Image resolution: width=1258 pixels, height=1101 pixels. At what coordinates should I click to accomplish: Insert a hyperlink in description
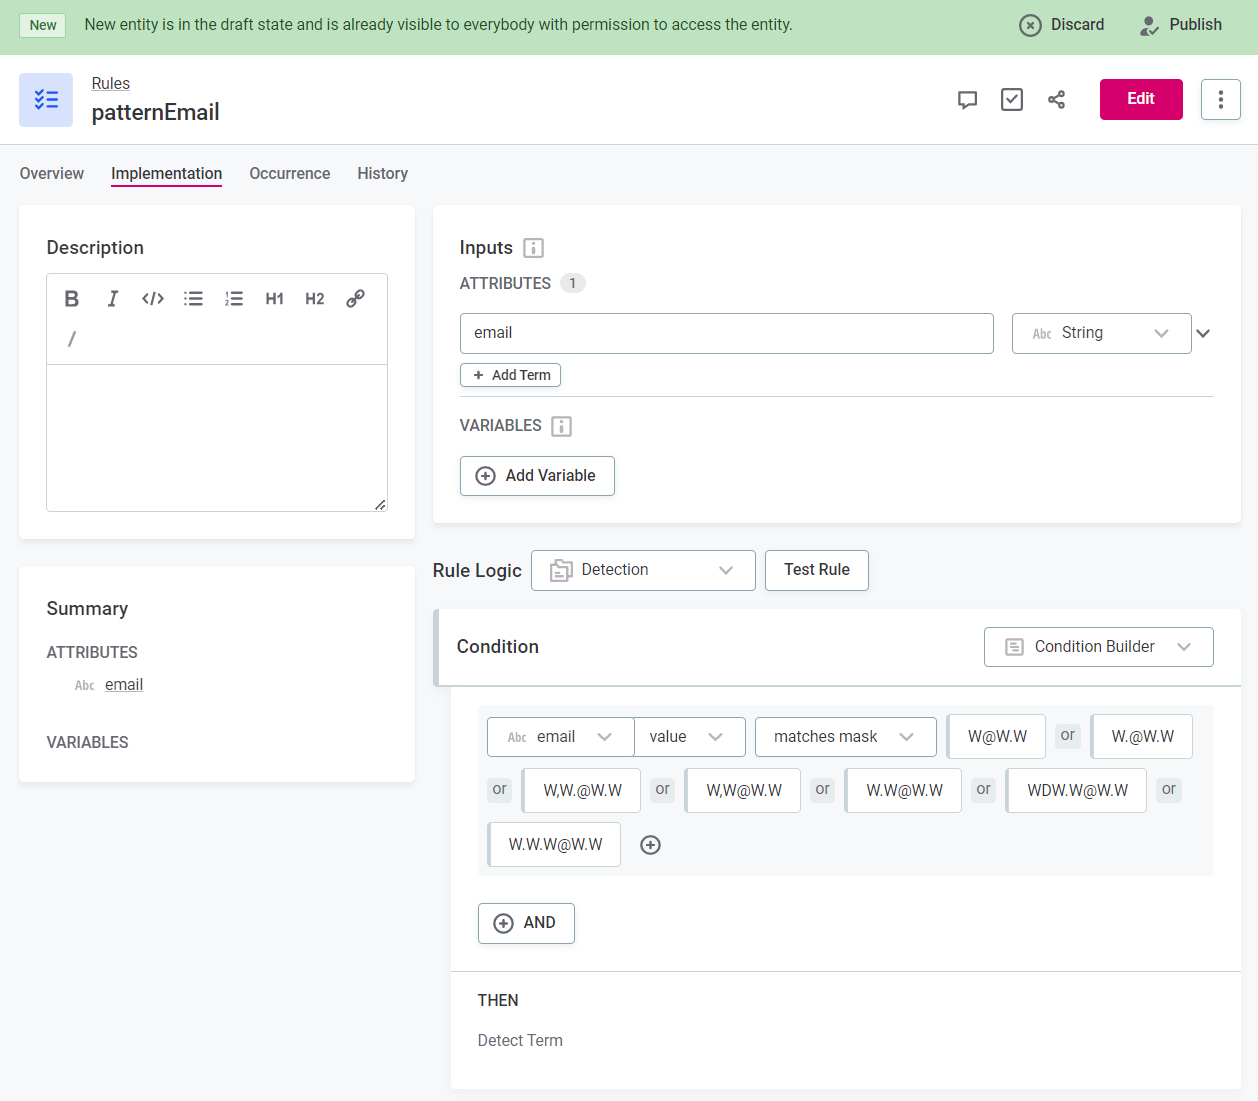coord(355,299)
